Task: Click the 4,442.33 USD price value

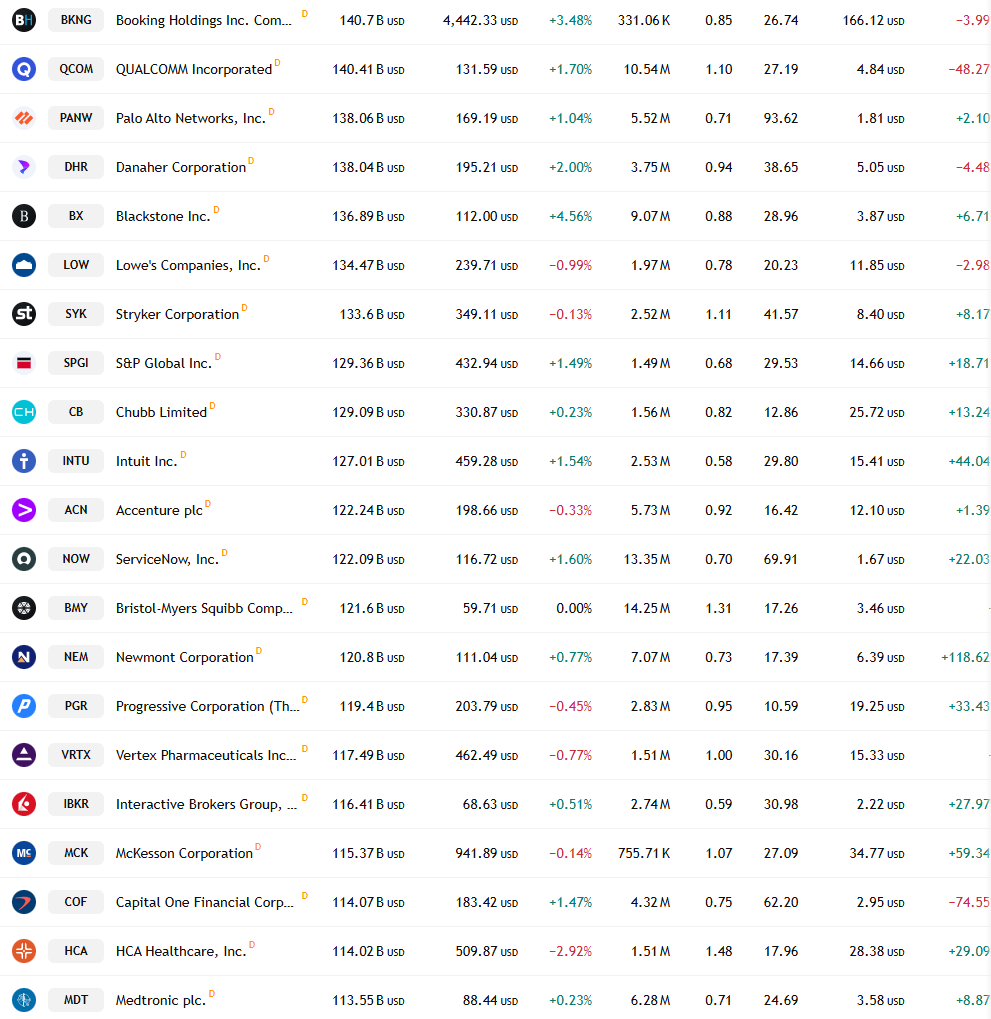Action: pyautogui.click(x=480, y=21)
